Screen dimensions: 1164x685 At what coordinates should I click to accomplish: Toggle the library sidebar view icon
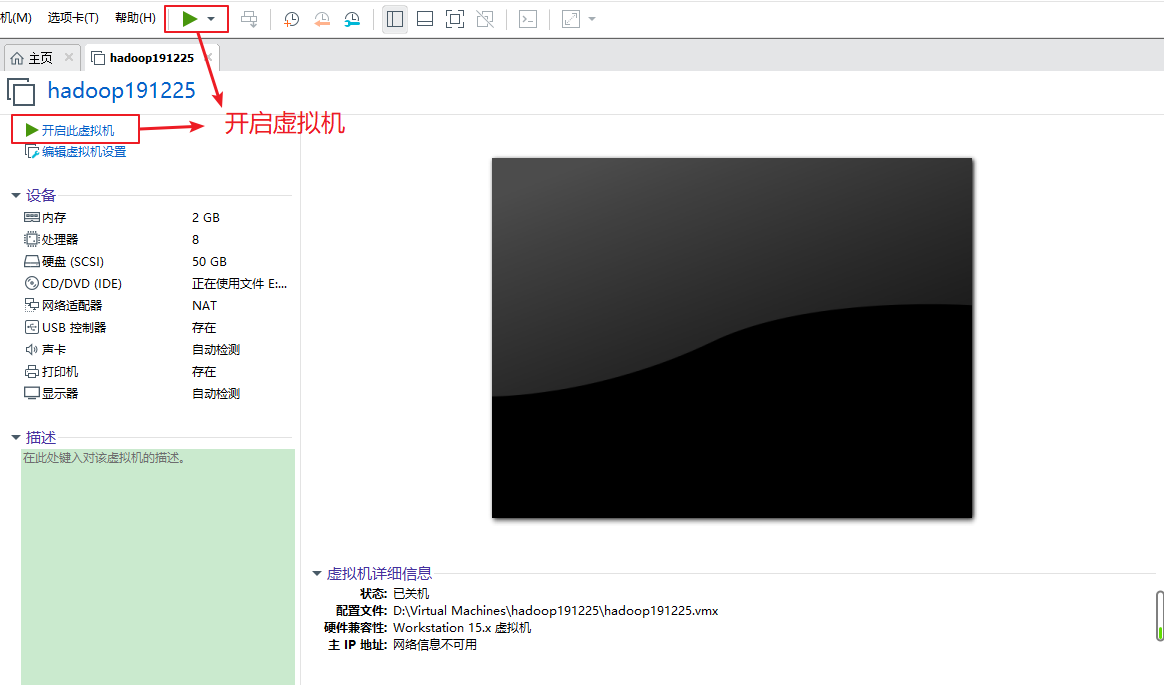pos(395,19)
